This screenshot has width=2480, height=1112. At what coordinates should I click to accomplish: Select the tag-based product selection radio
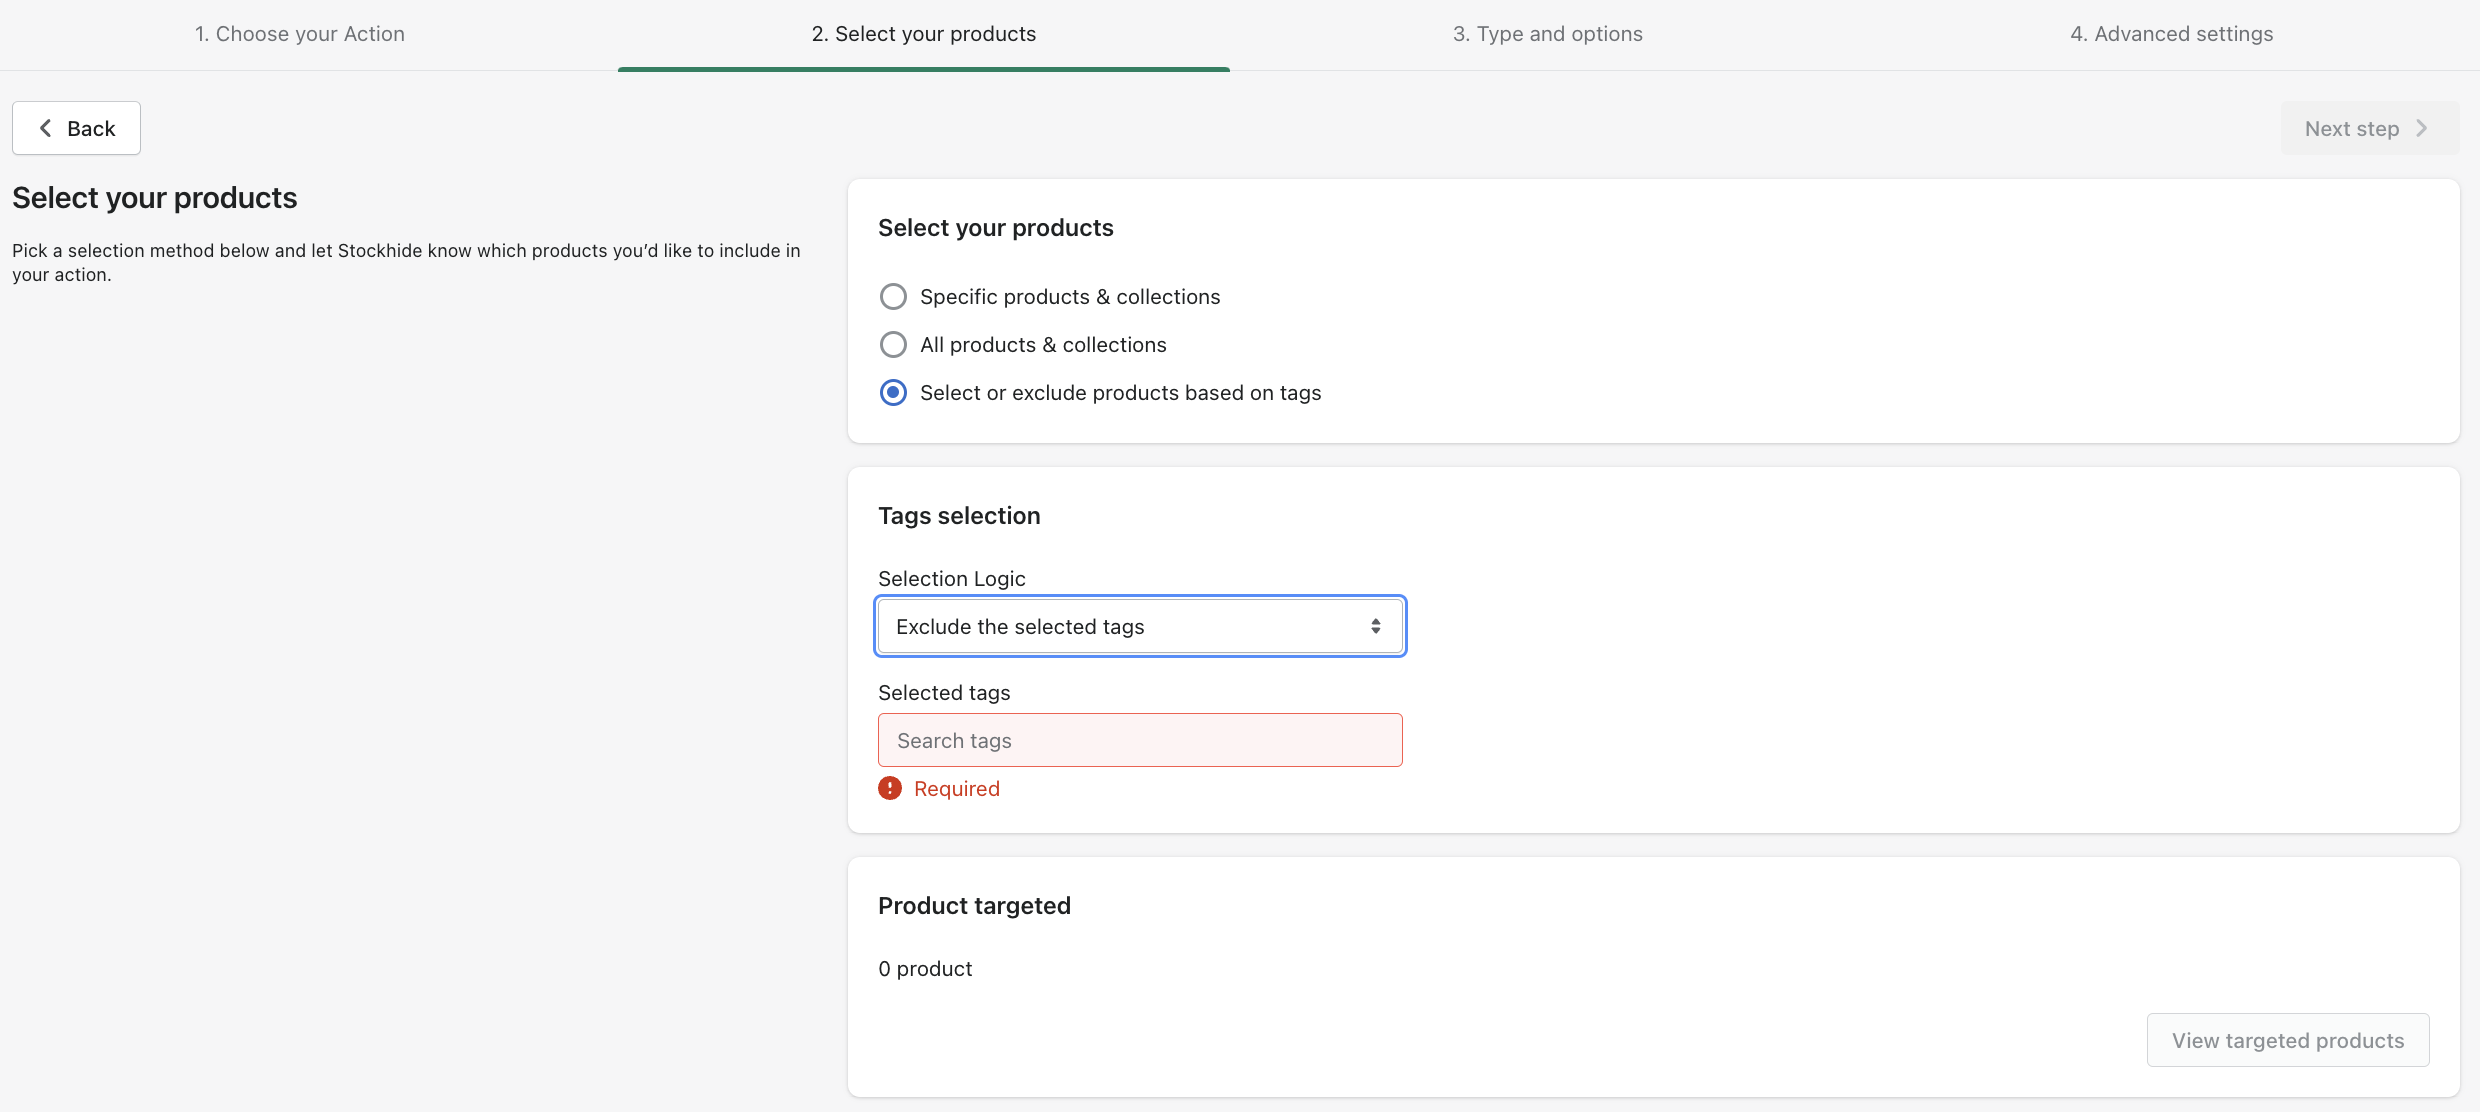(x=893, y=392)
